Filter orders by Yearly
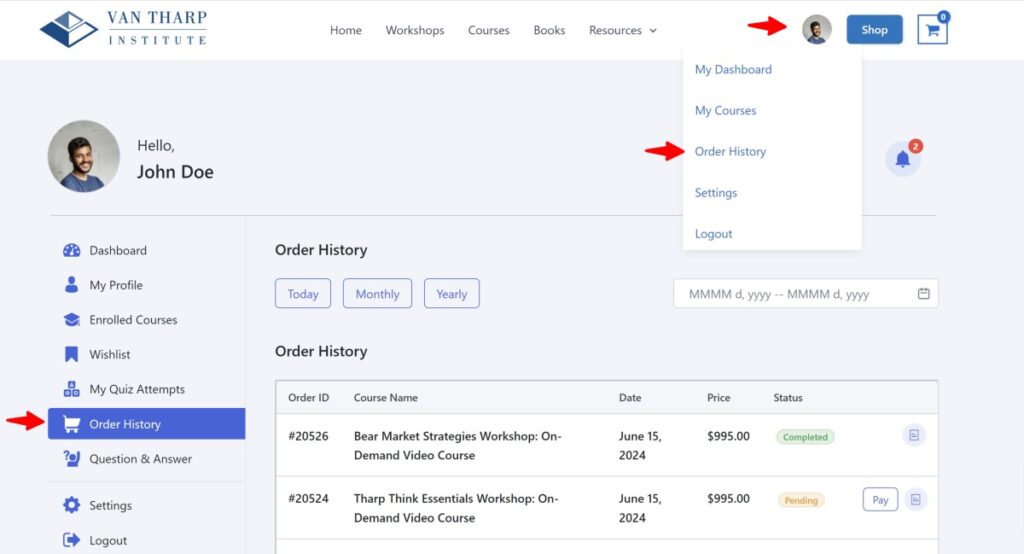 452,293
